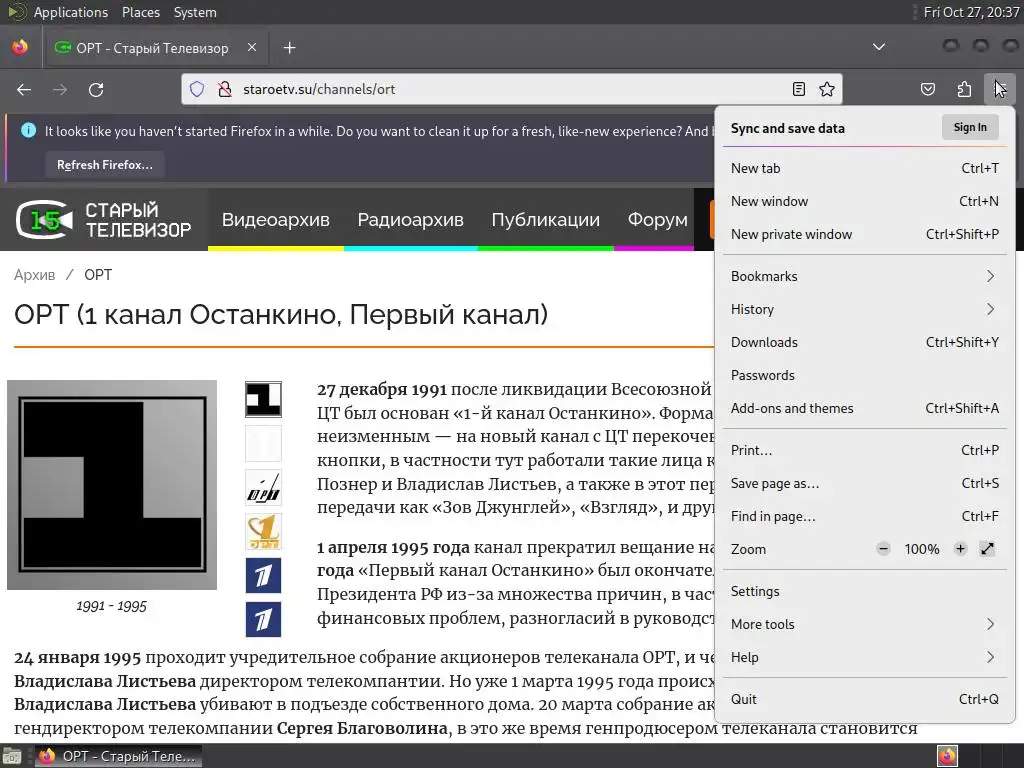This screenshot has height=768, width=1024.
Task: Select Print… in the menu
Action: [x=865, y=451]
